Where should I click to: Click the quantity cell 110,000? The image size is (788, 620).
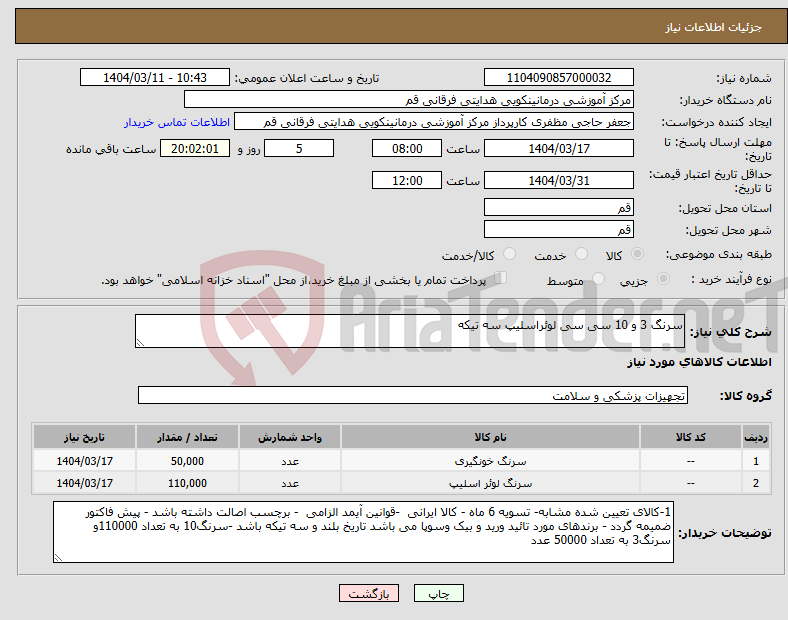[187, 483]
